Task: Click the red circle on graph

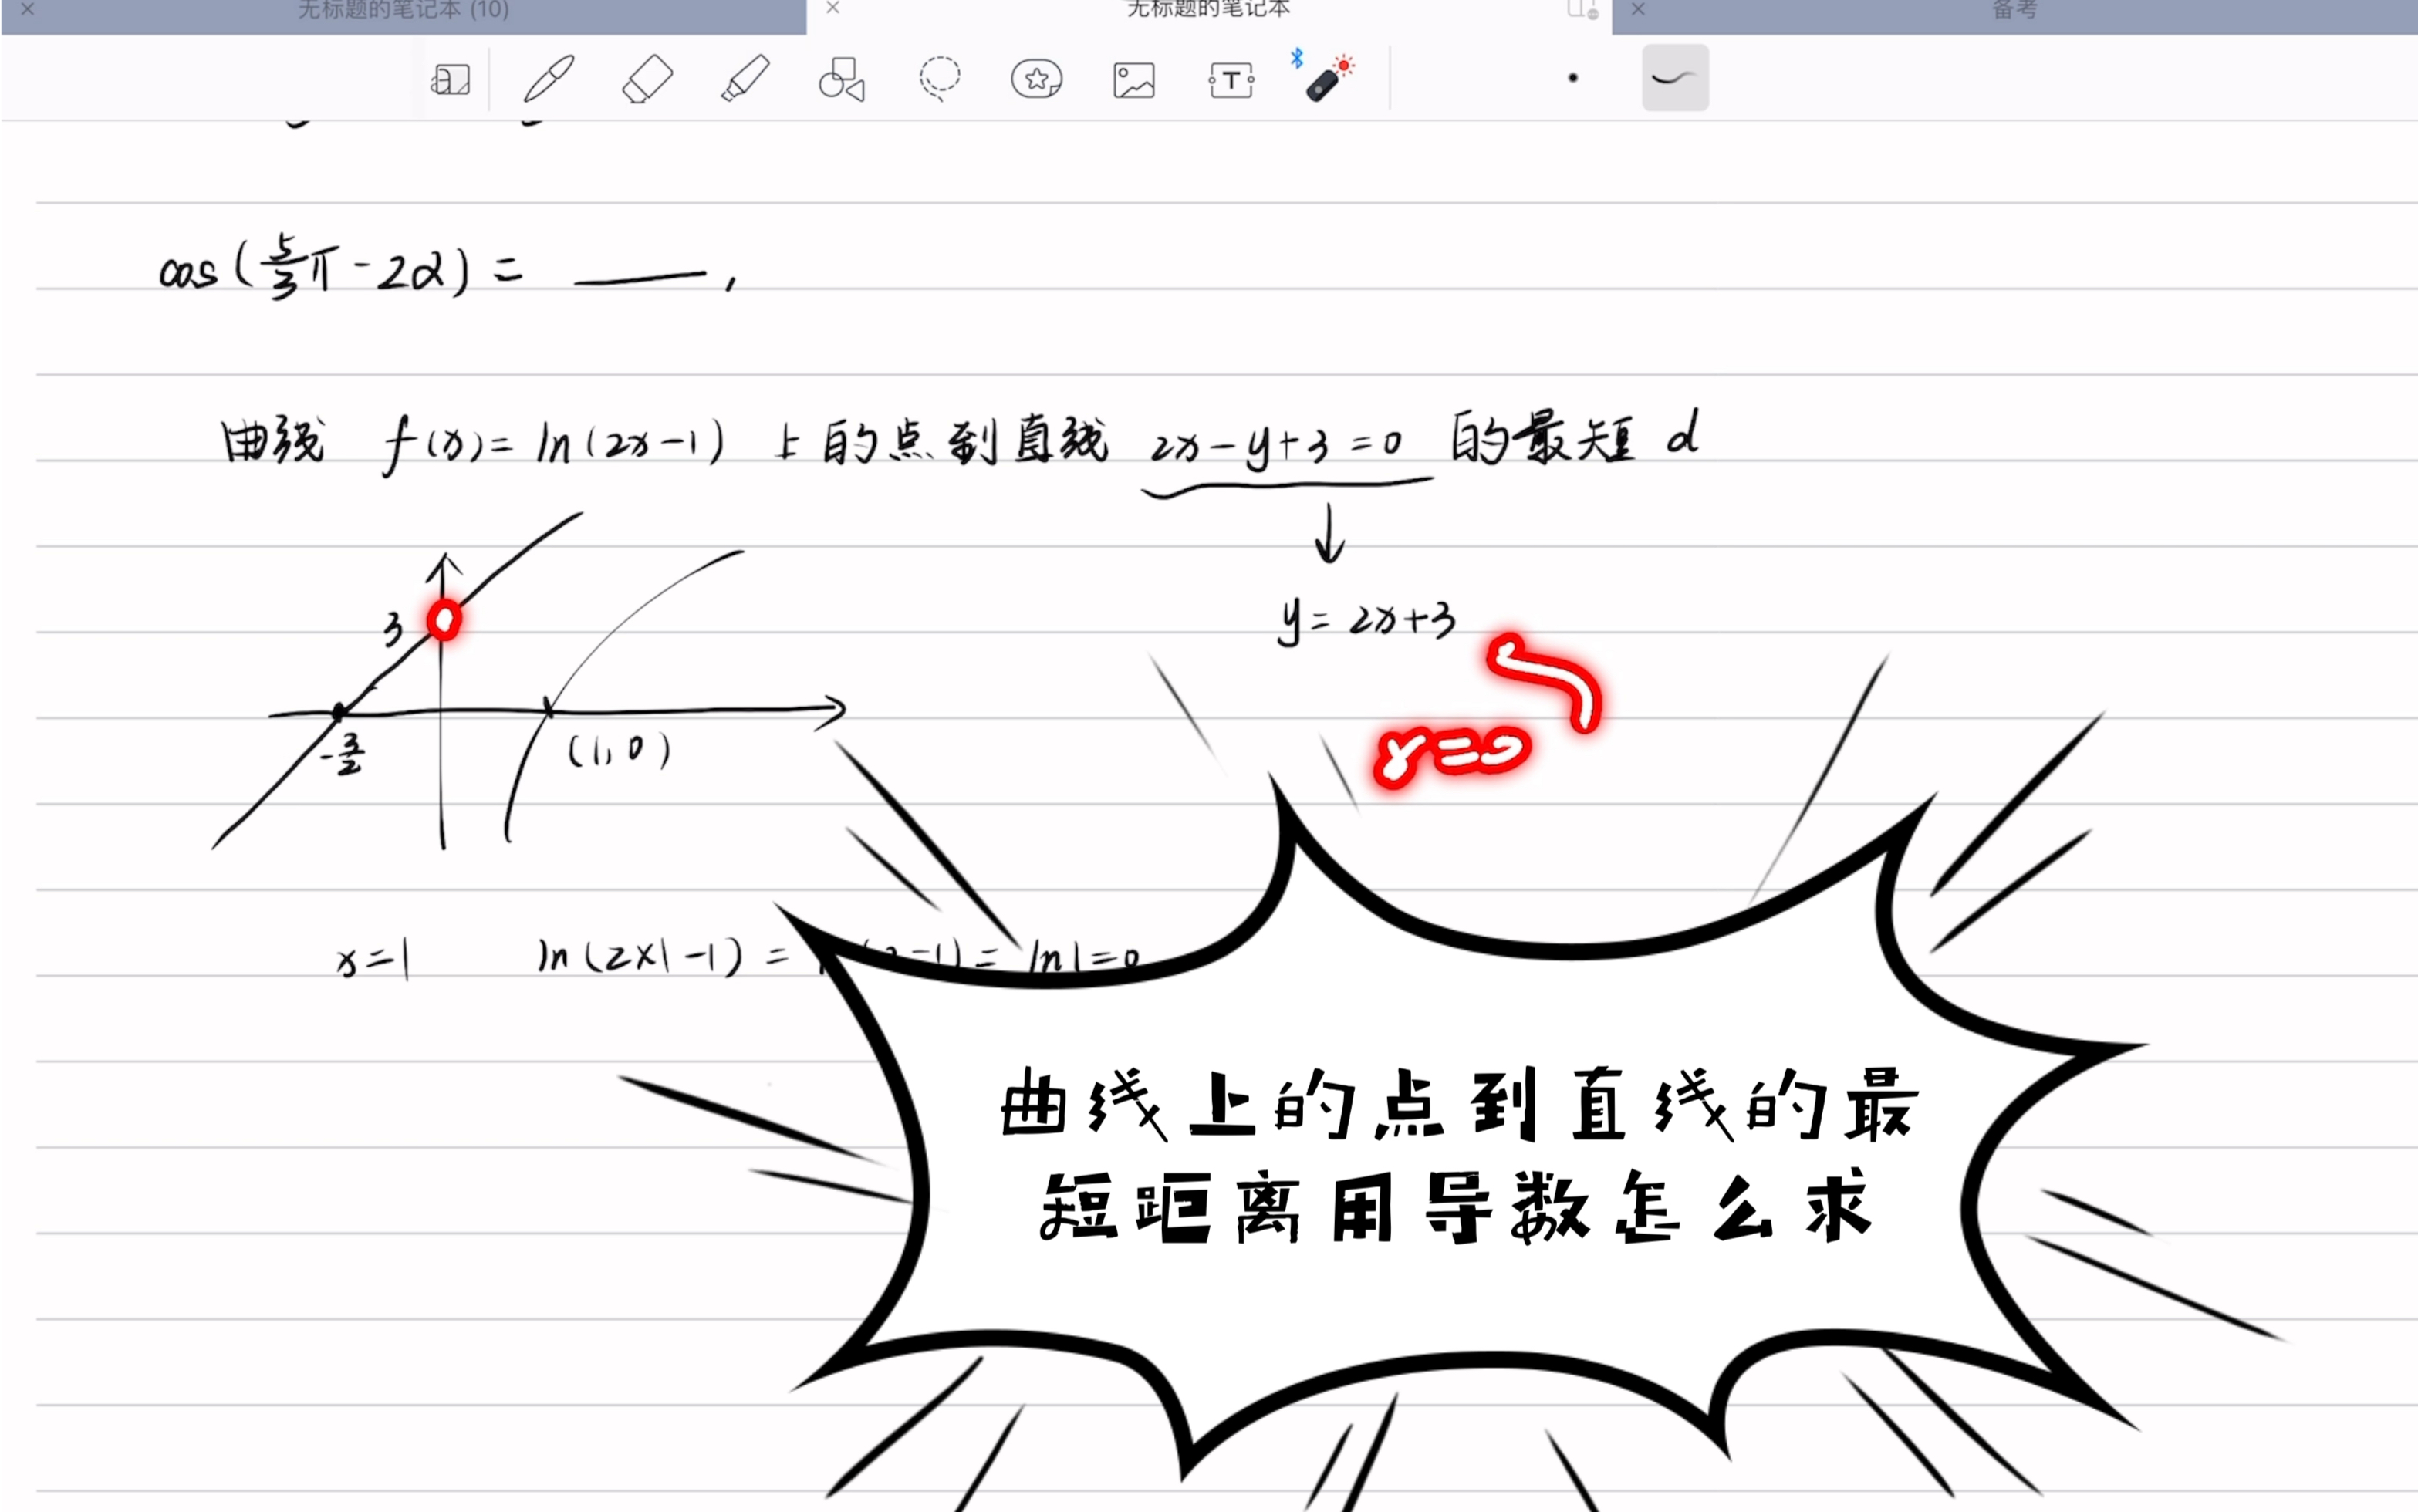Action: (444, 620)
